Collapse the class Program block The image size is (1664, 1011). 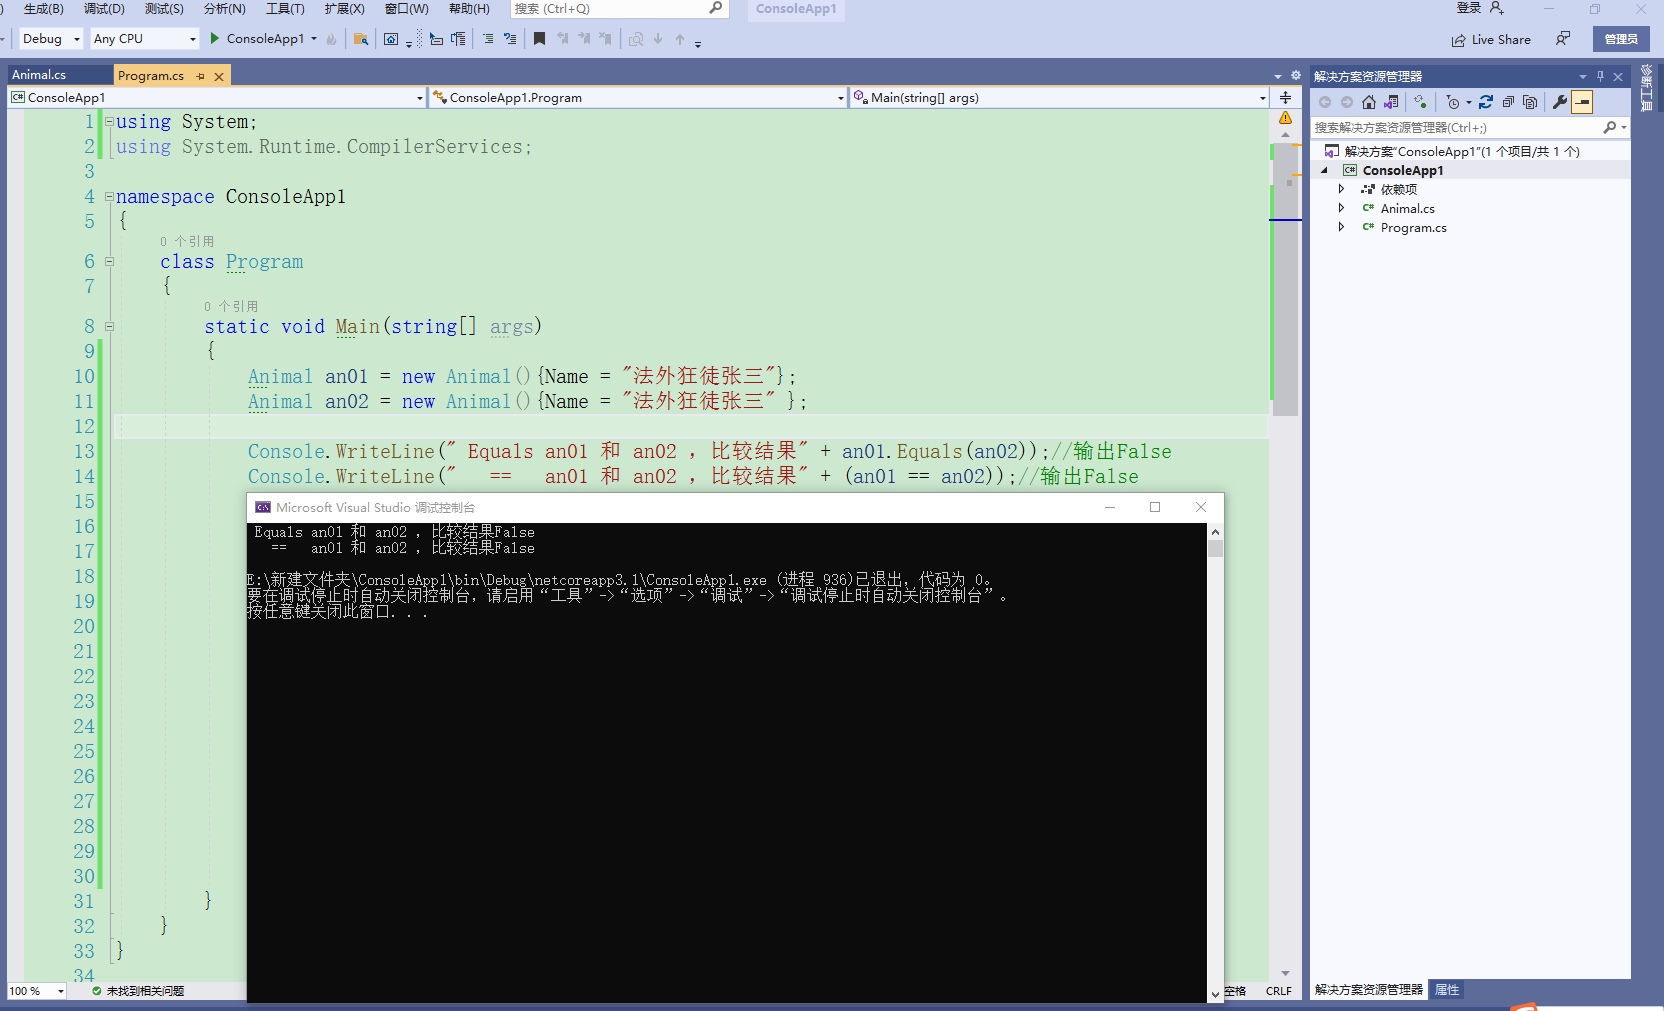(110, 262)
